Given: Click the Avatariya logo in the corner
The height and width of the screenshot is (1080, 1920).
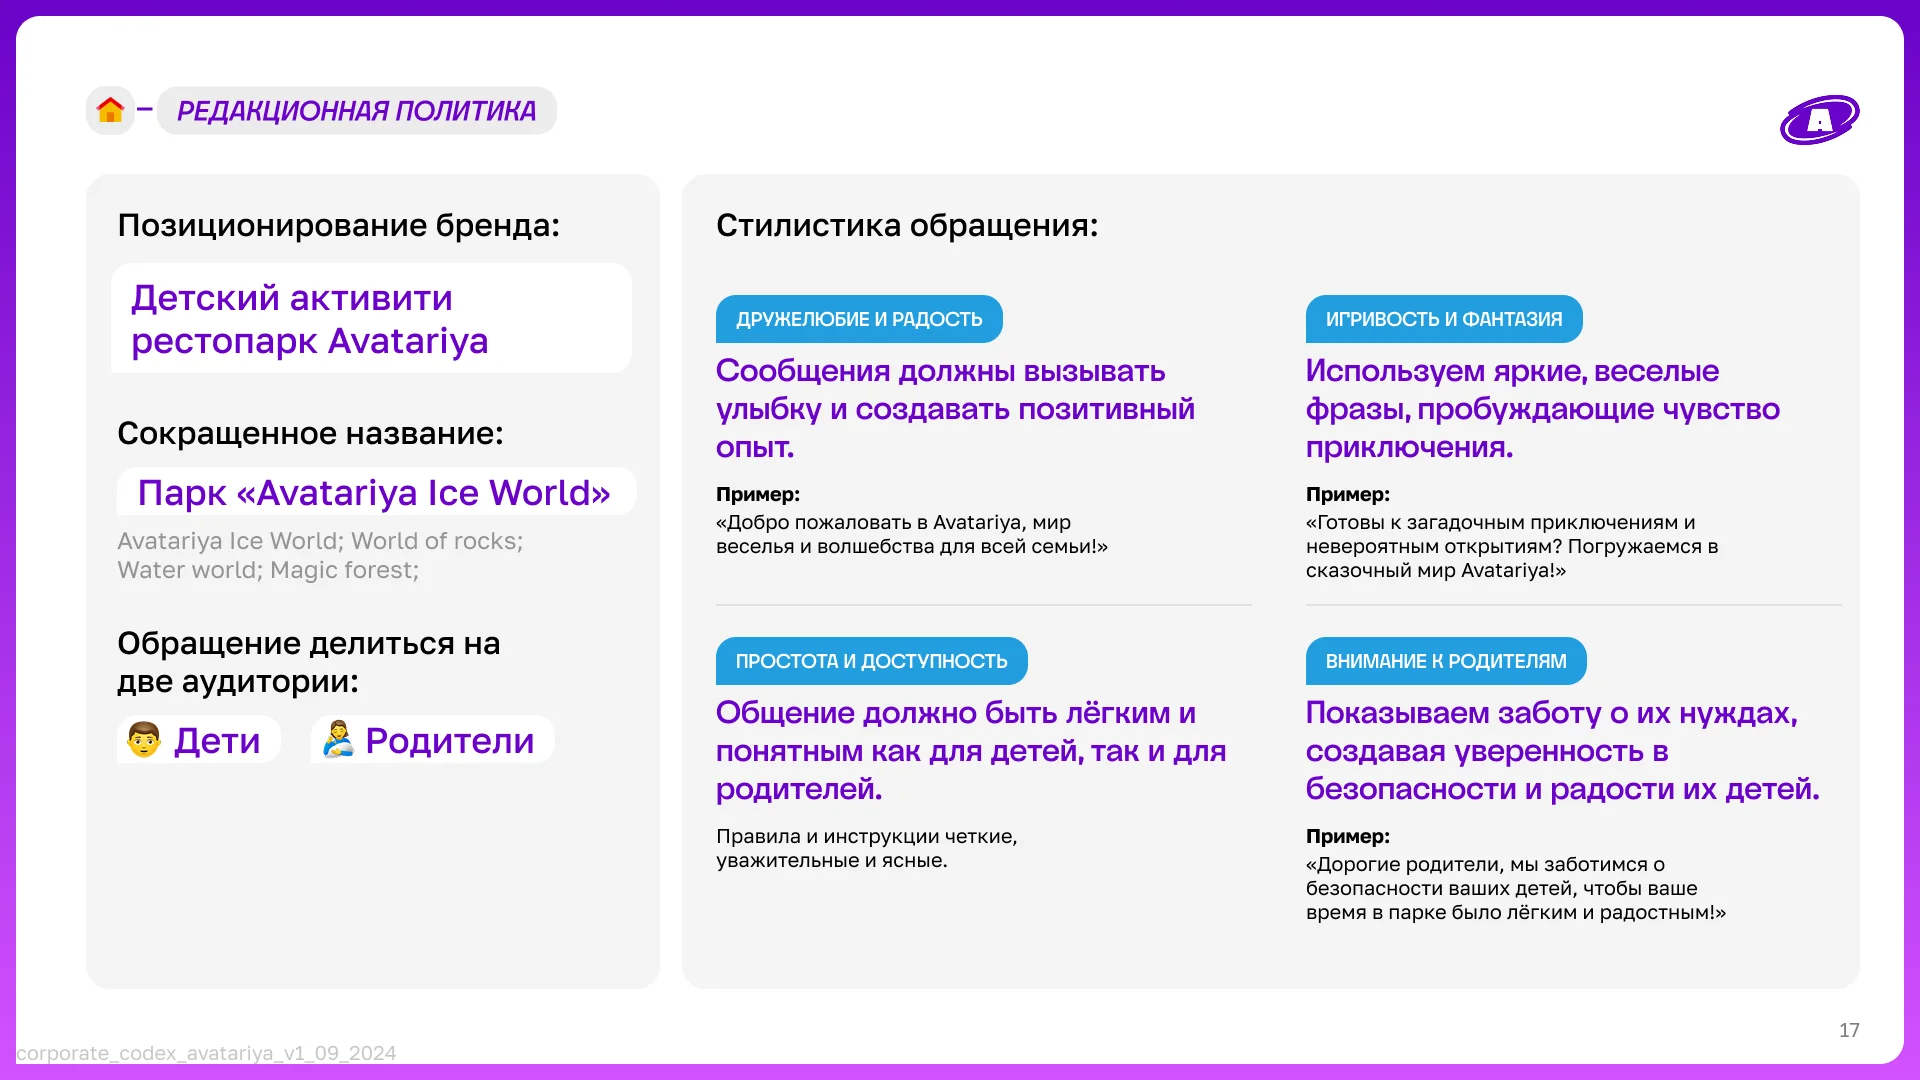Looking at the screenshot, I should pyautogui.click(x=1819, y=120).
